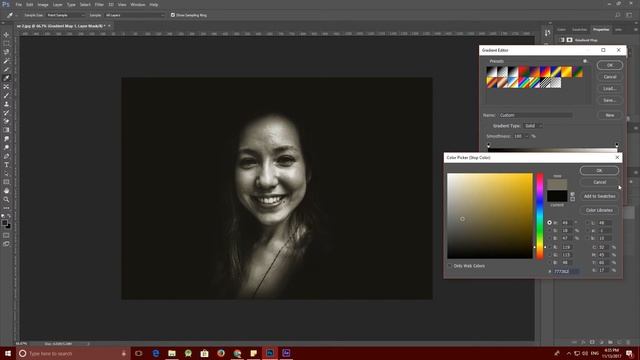Image resolution: width=640 pixels, height=360 pixels.
Task: Open After Effects from the taskbar
Action: click(x=286, y=353)
